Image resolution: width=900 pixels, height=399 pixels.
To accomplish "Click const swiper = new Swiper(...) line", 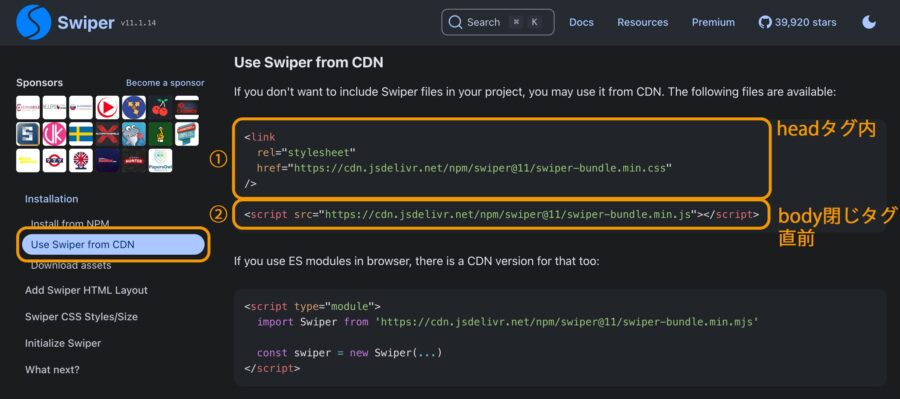I will pos(349,352).
